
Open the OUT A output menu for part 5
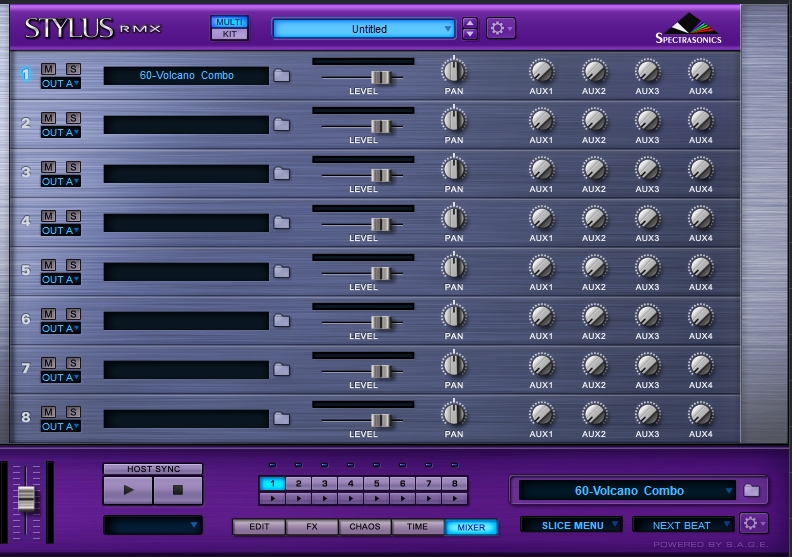(x=61, y=279)
